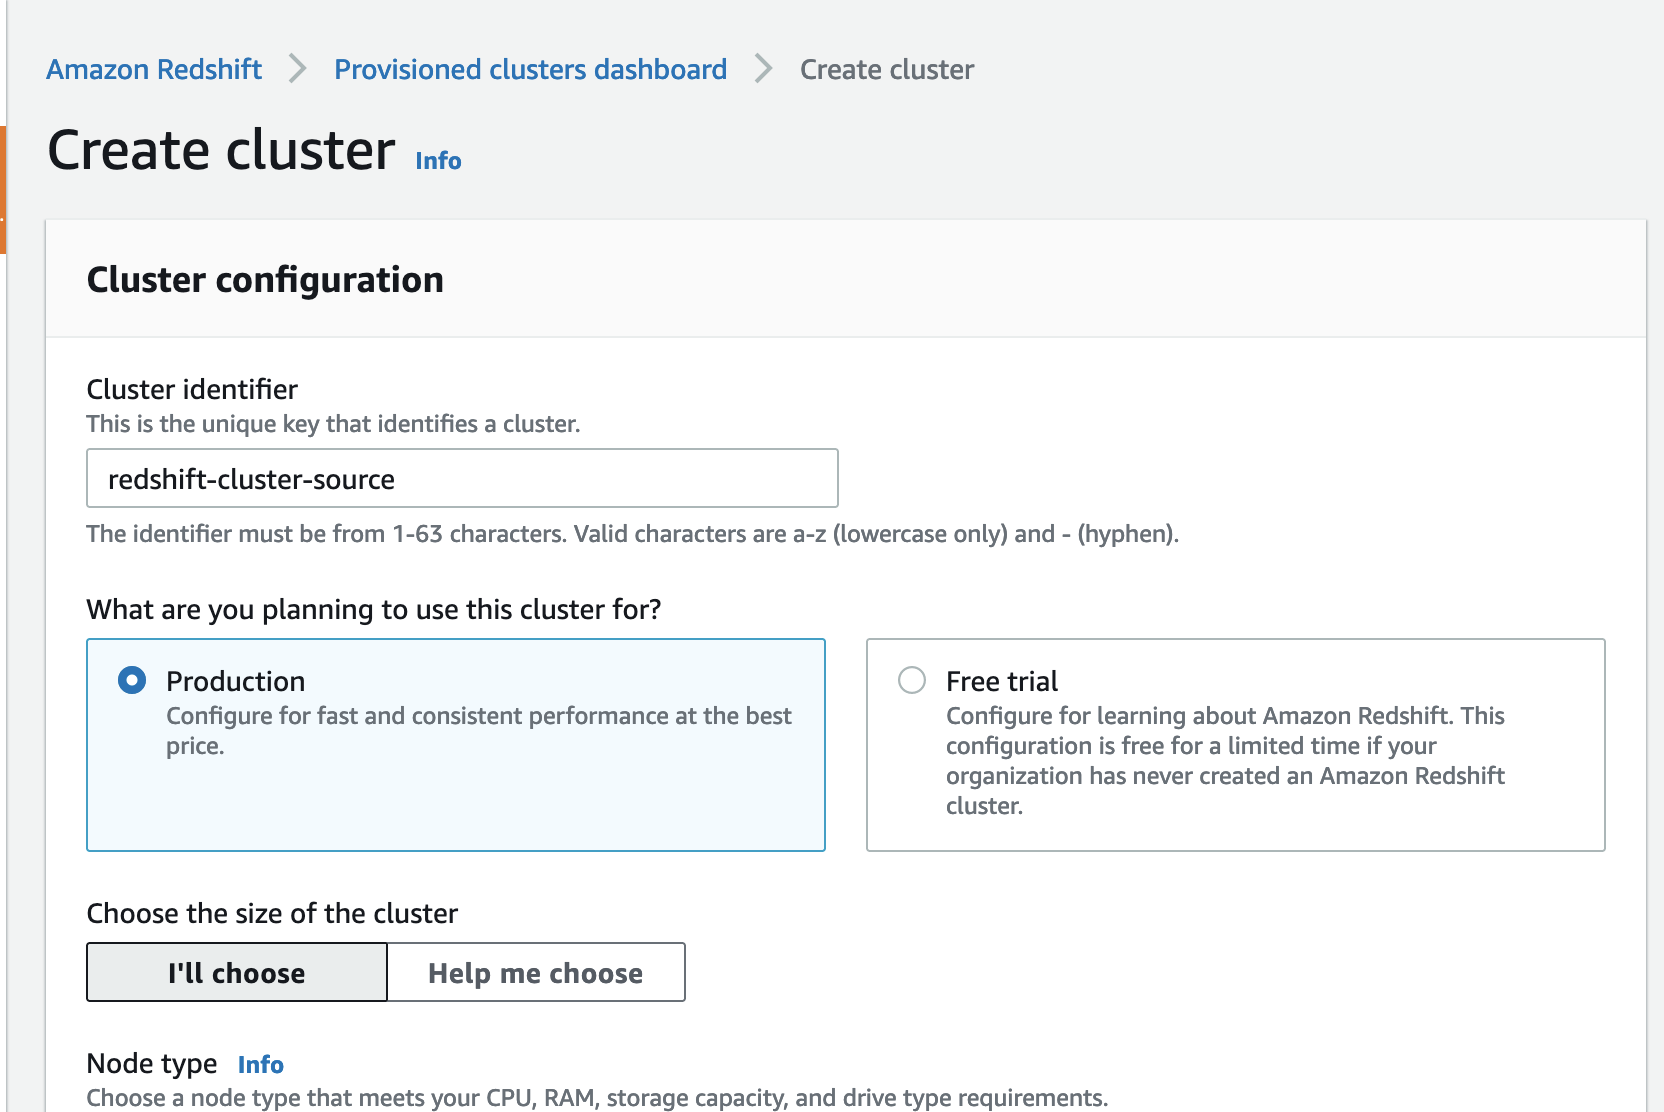
Task: Click the orange tab on left edge
Action: pos(3,189)
